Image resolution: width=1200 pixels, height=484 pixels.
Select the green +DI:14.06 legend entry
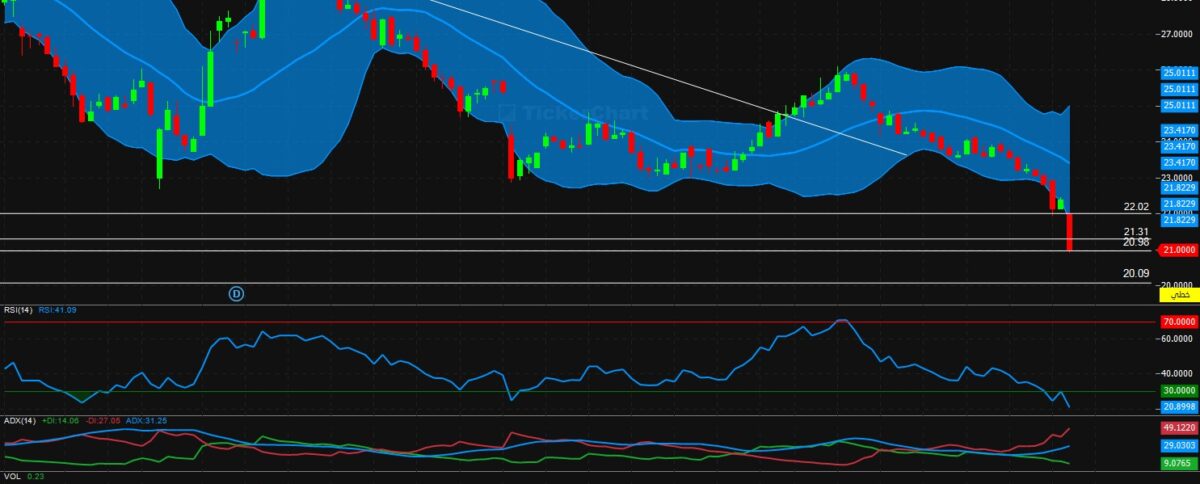[x=62, y=421]
